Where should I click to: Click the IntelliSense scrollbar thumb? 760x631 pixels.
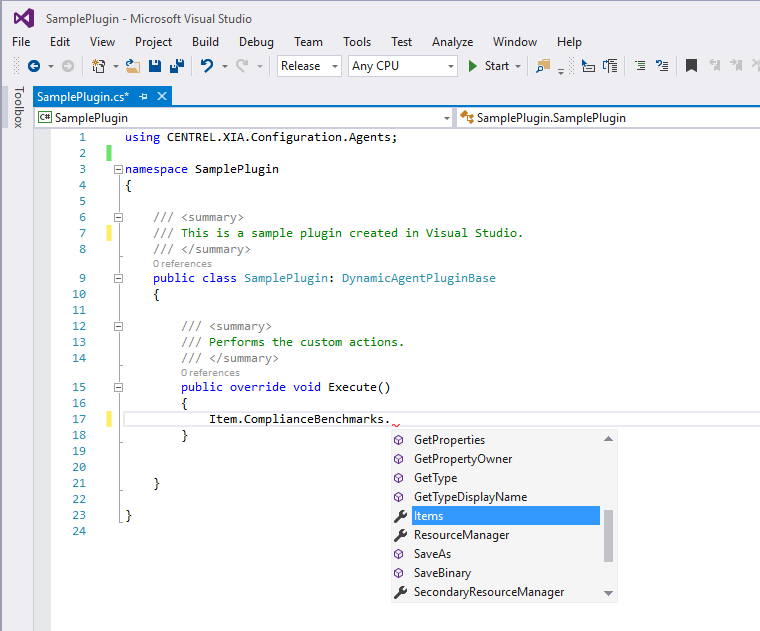click(x=609, y=536)
